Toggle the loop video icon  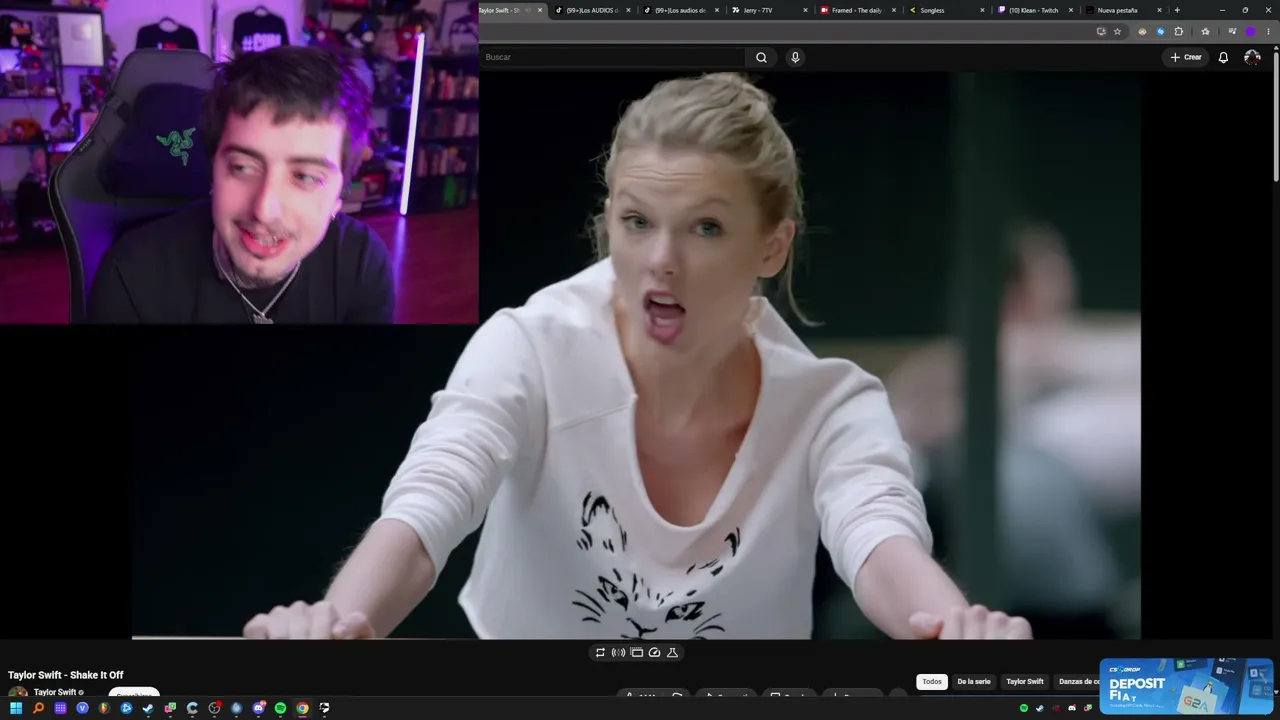(600, 652)
